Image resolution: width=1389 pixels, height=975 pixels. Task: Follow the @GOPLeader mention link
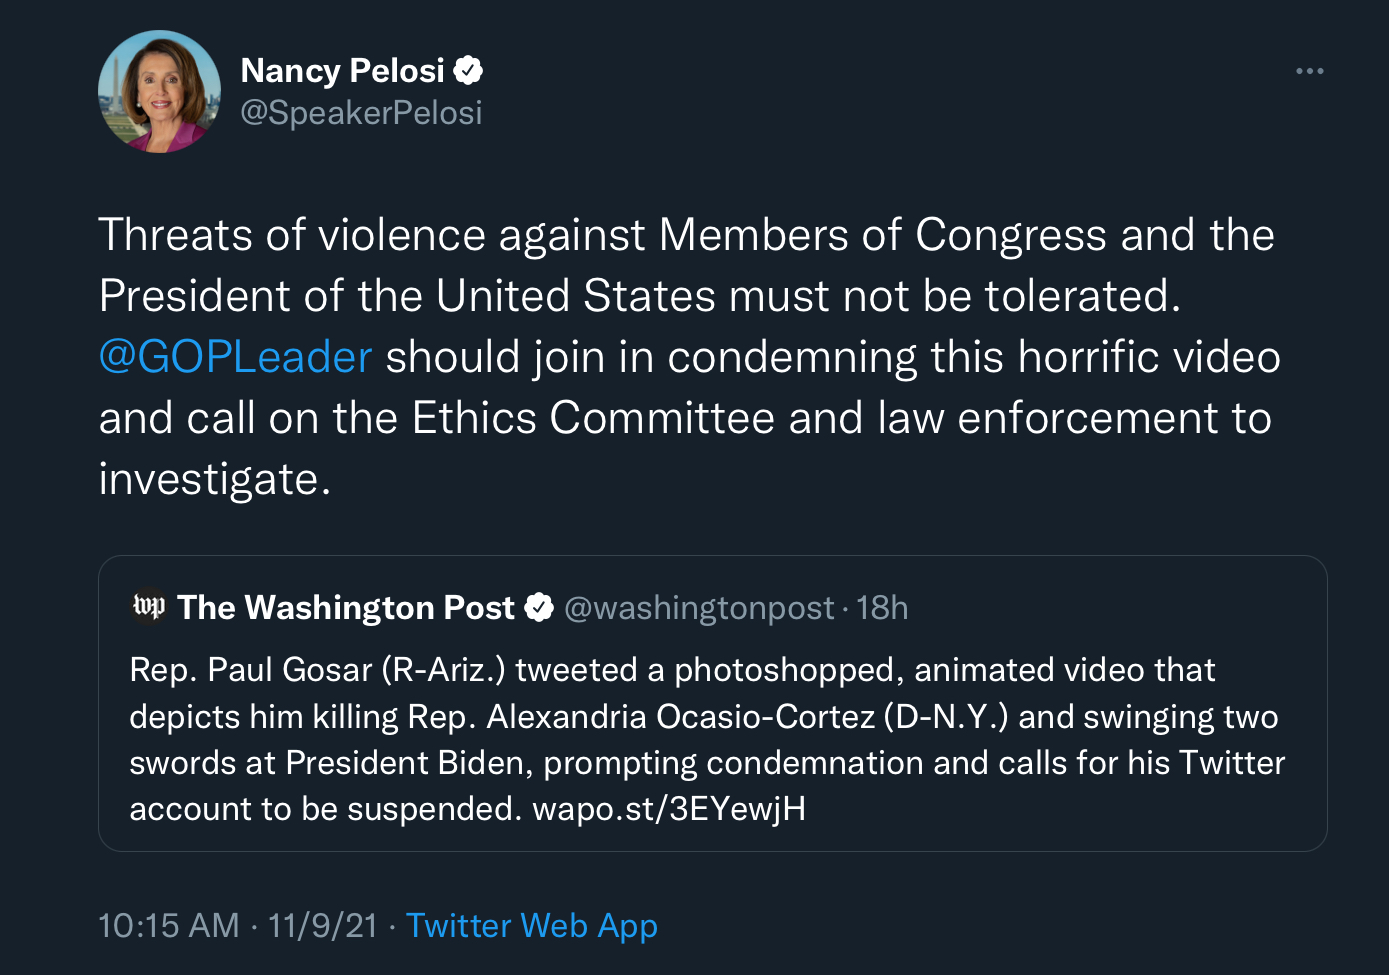coord(236,357)
